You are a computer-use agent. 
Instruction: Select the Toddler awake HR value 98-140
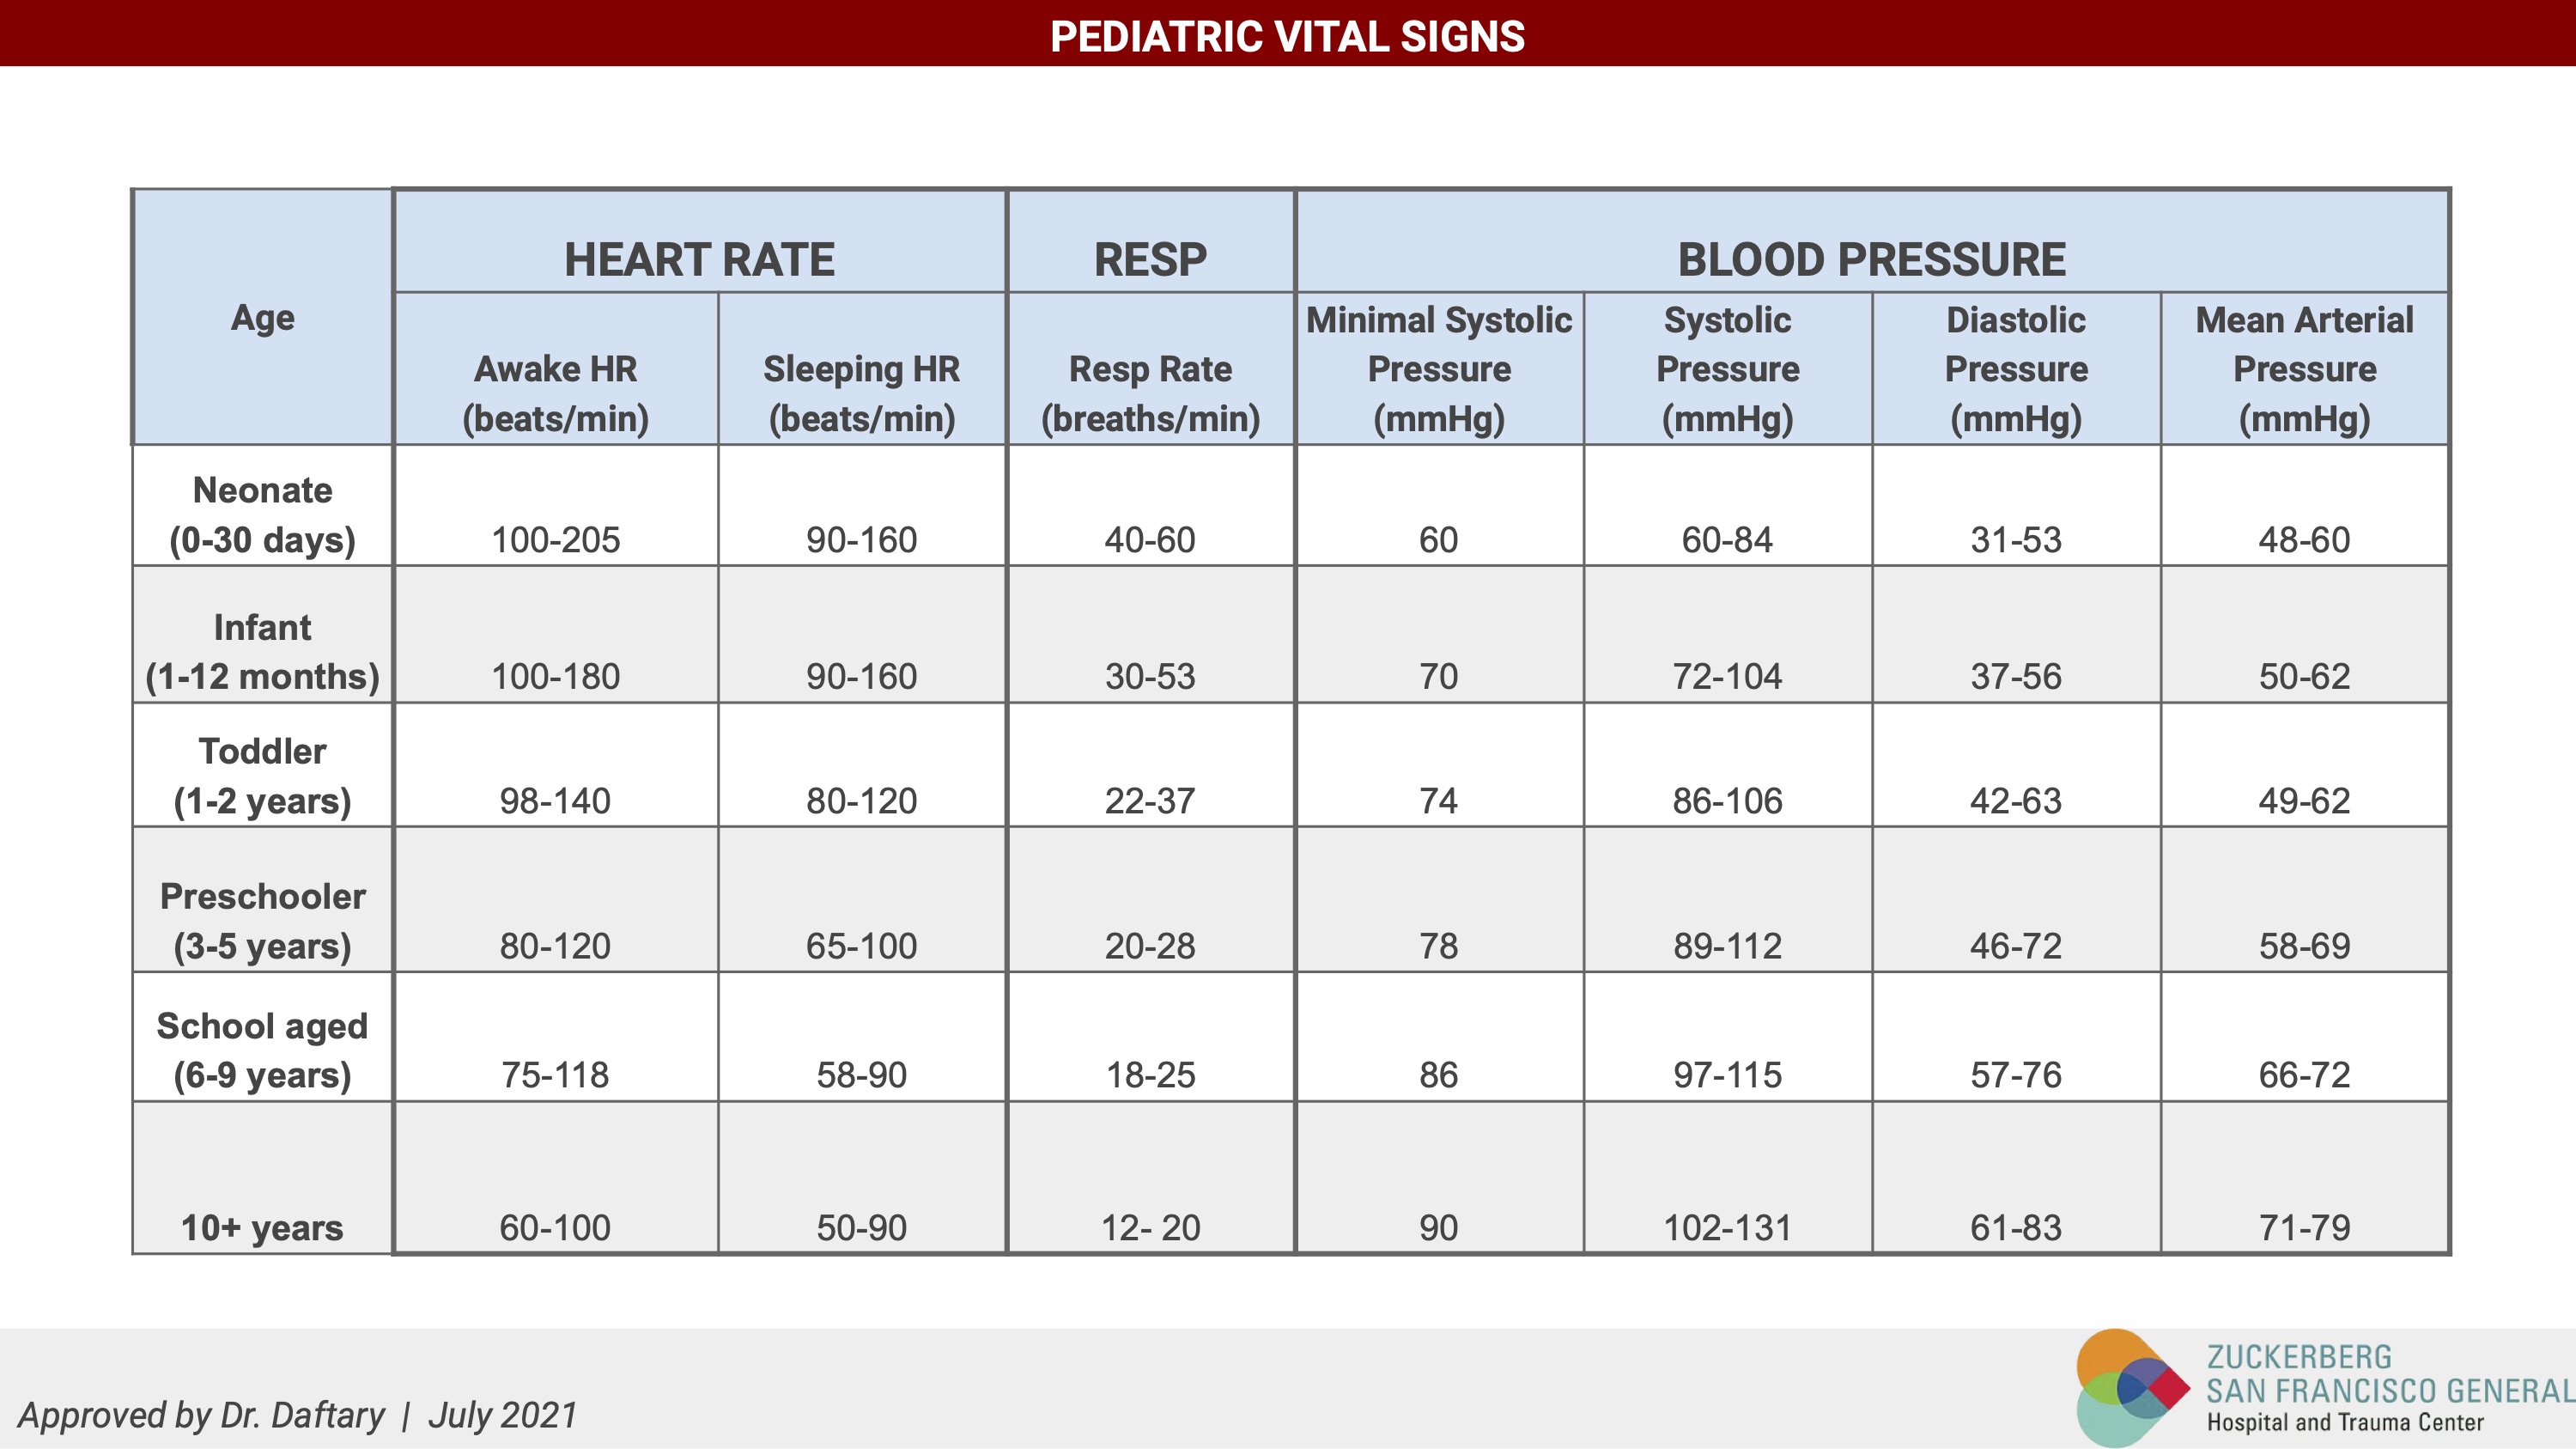tap(555, 800)
